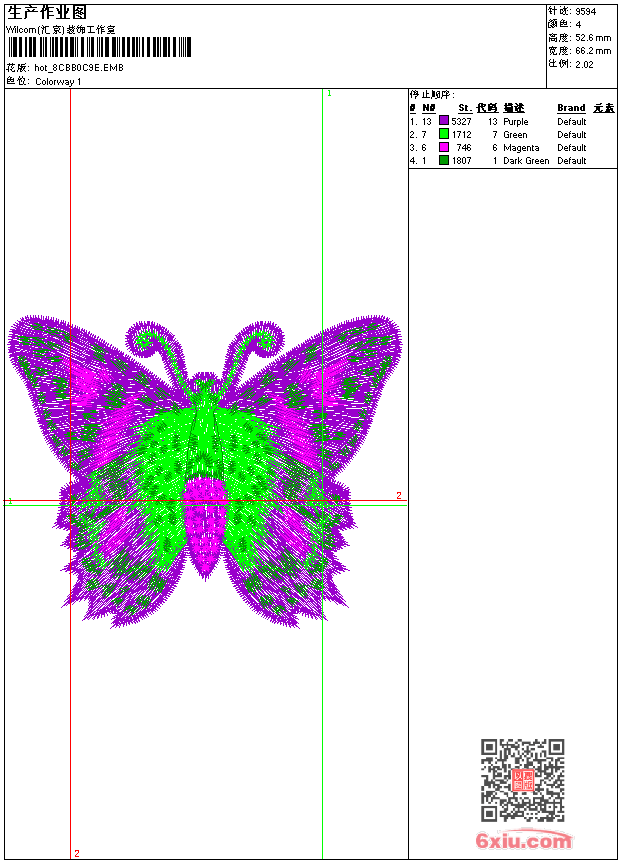
Task: Click the red seal in the QR code center
Action: (x=522, y=780)
